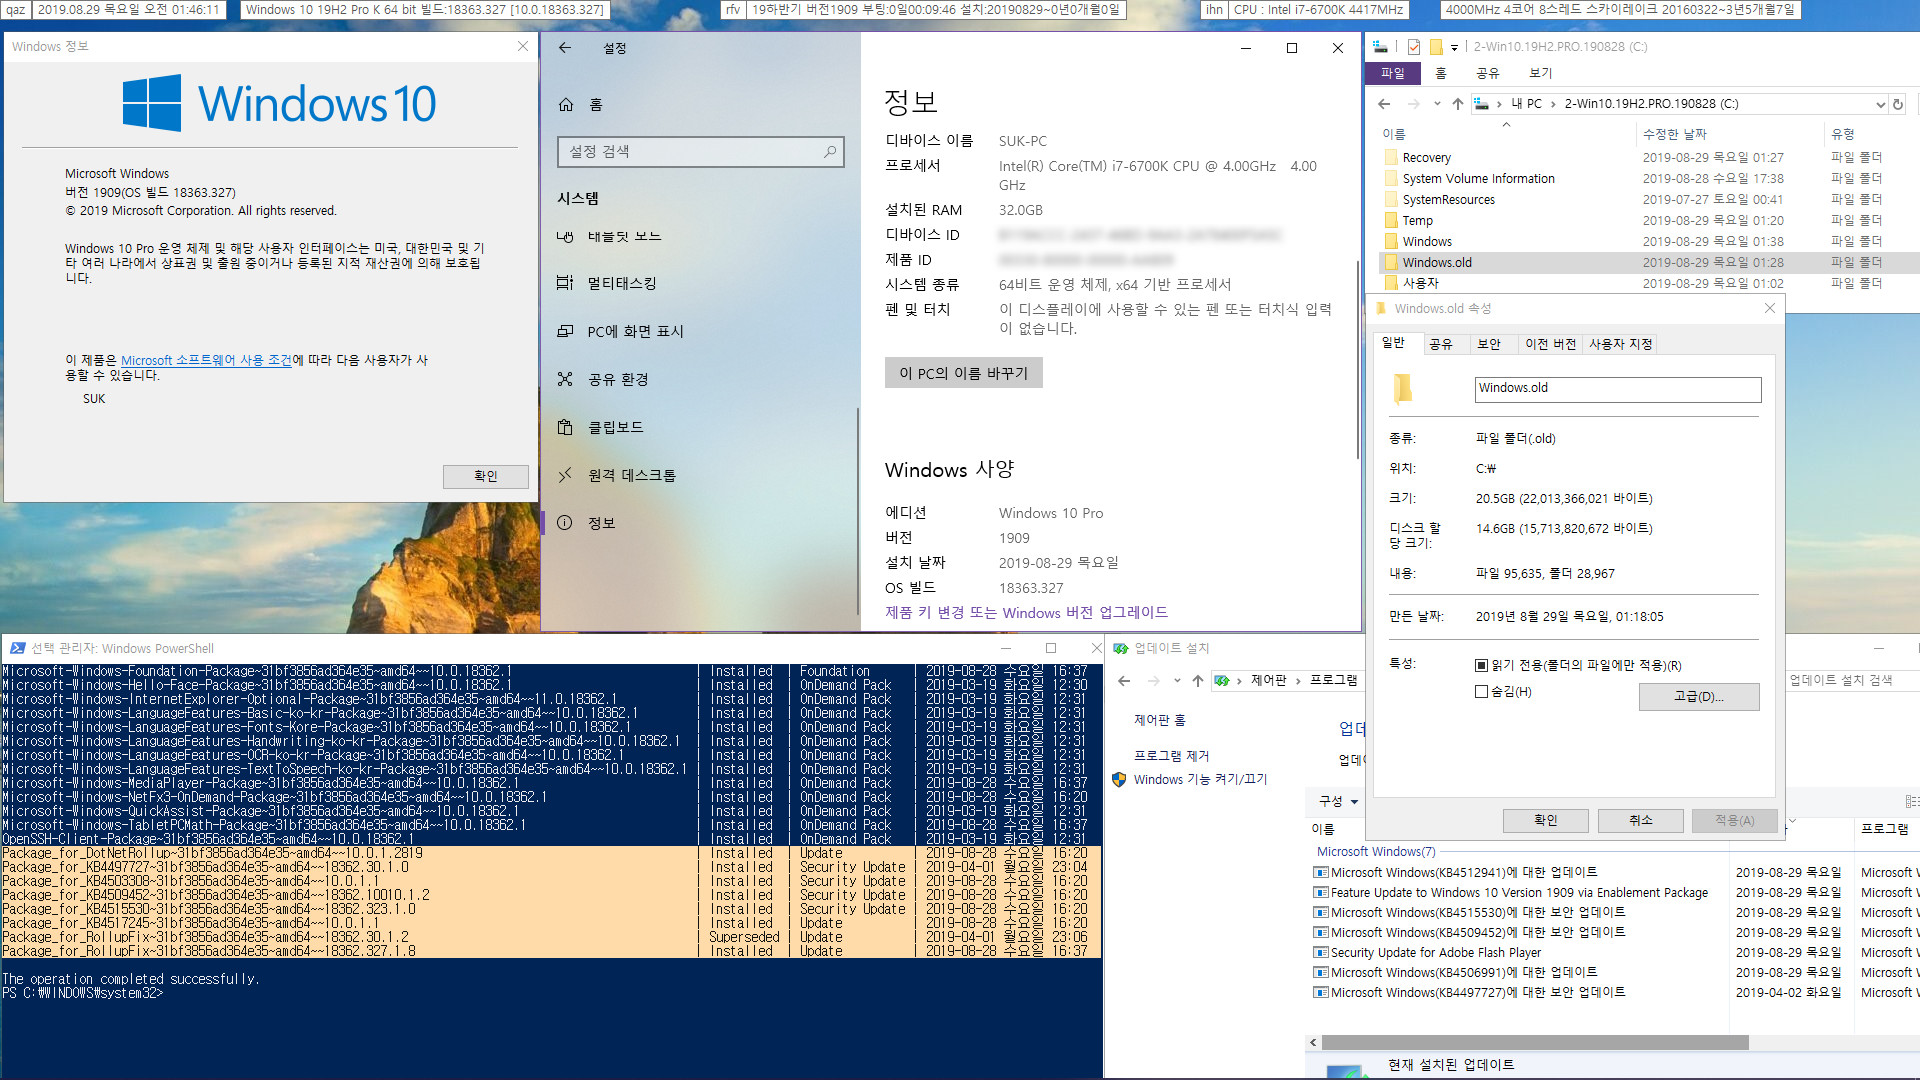The height and width of the screenshot is (1080, 1920).
Task: Open Microsoft Software License Terms link
Action: (206, 360)
